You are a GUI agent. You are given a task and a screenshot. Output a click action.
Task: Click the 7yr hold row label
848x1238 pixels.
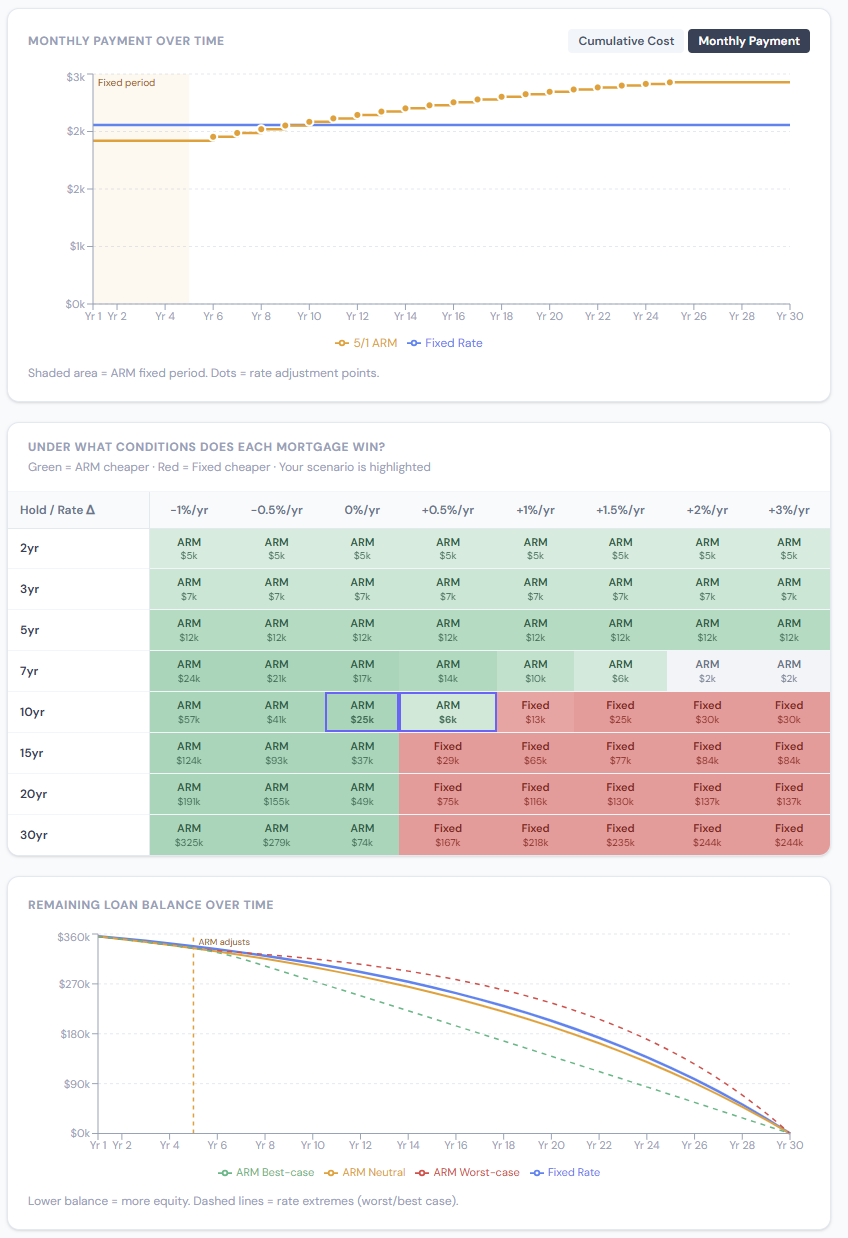coord(30,671)
